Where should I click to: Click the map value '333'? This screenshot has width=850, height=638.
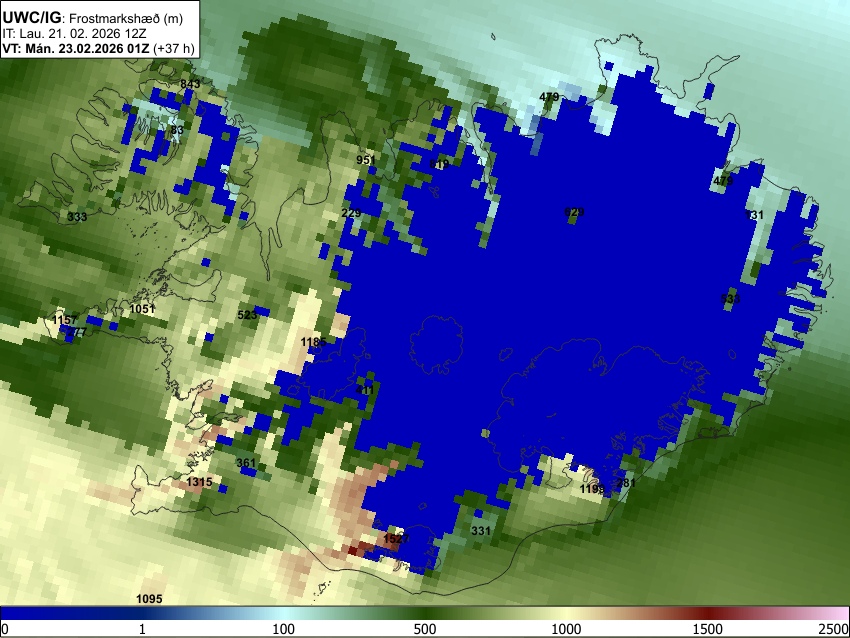pyautogui.click(x=77, y=217)
